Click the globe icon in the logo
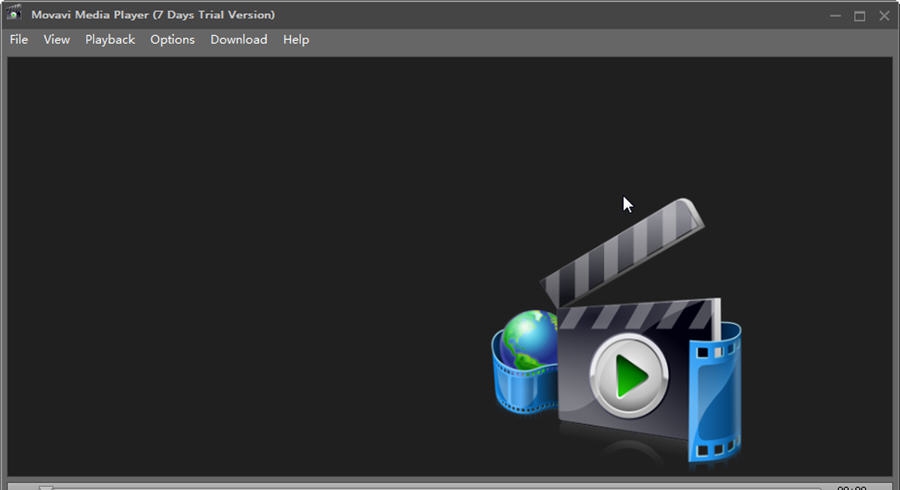900x490 pixels. tap(530, 340)
